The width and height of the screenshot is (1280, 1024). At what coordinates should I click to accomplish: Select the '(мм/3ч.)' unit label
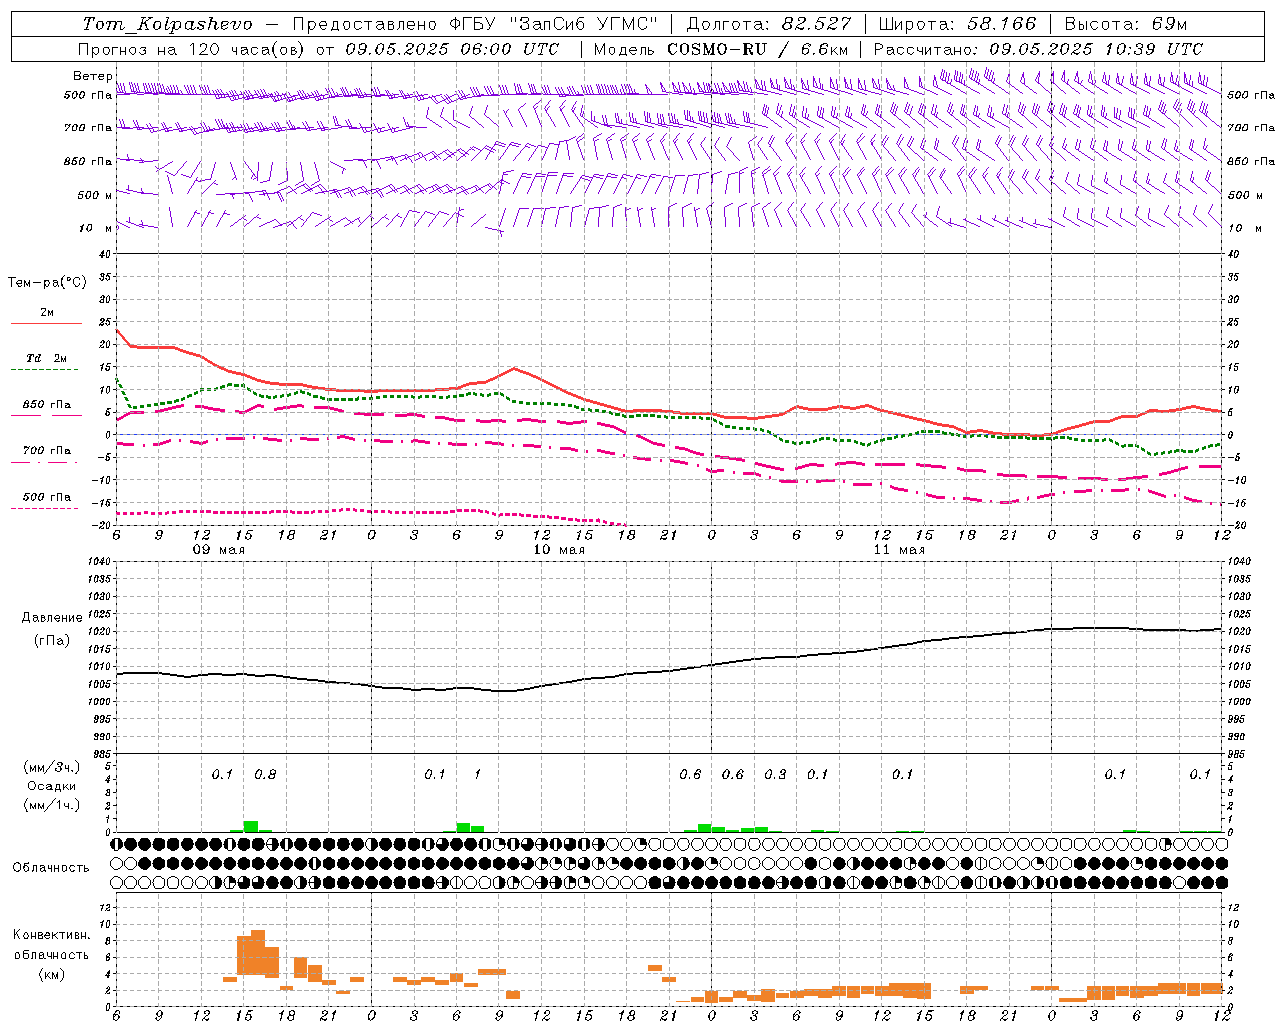(52, 767)
